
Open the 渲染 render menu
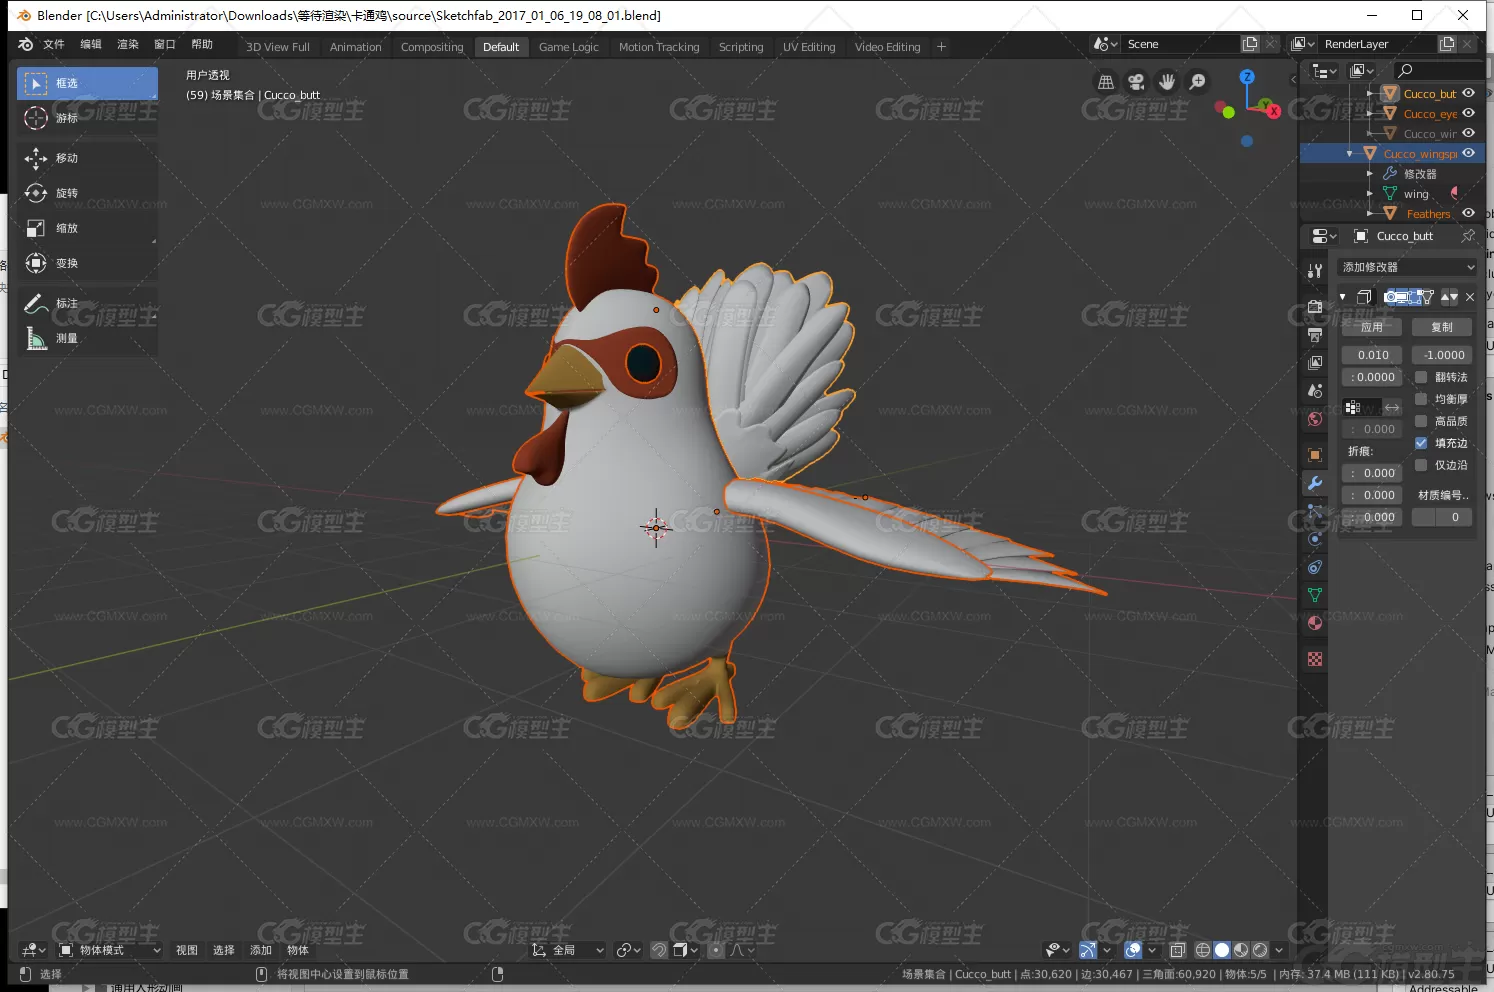coord(128,44)
